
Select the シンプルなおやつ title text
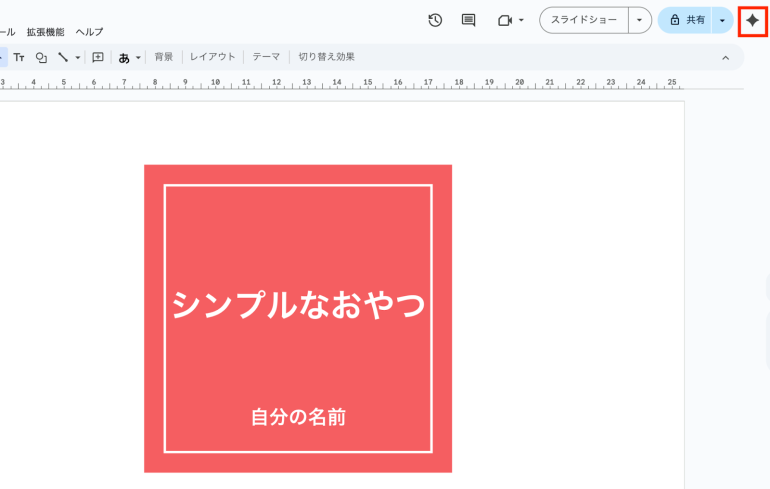click(x=298, y=304)
